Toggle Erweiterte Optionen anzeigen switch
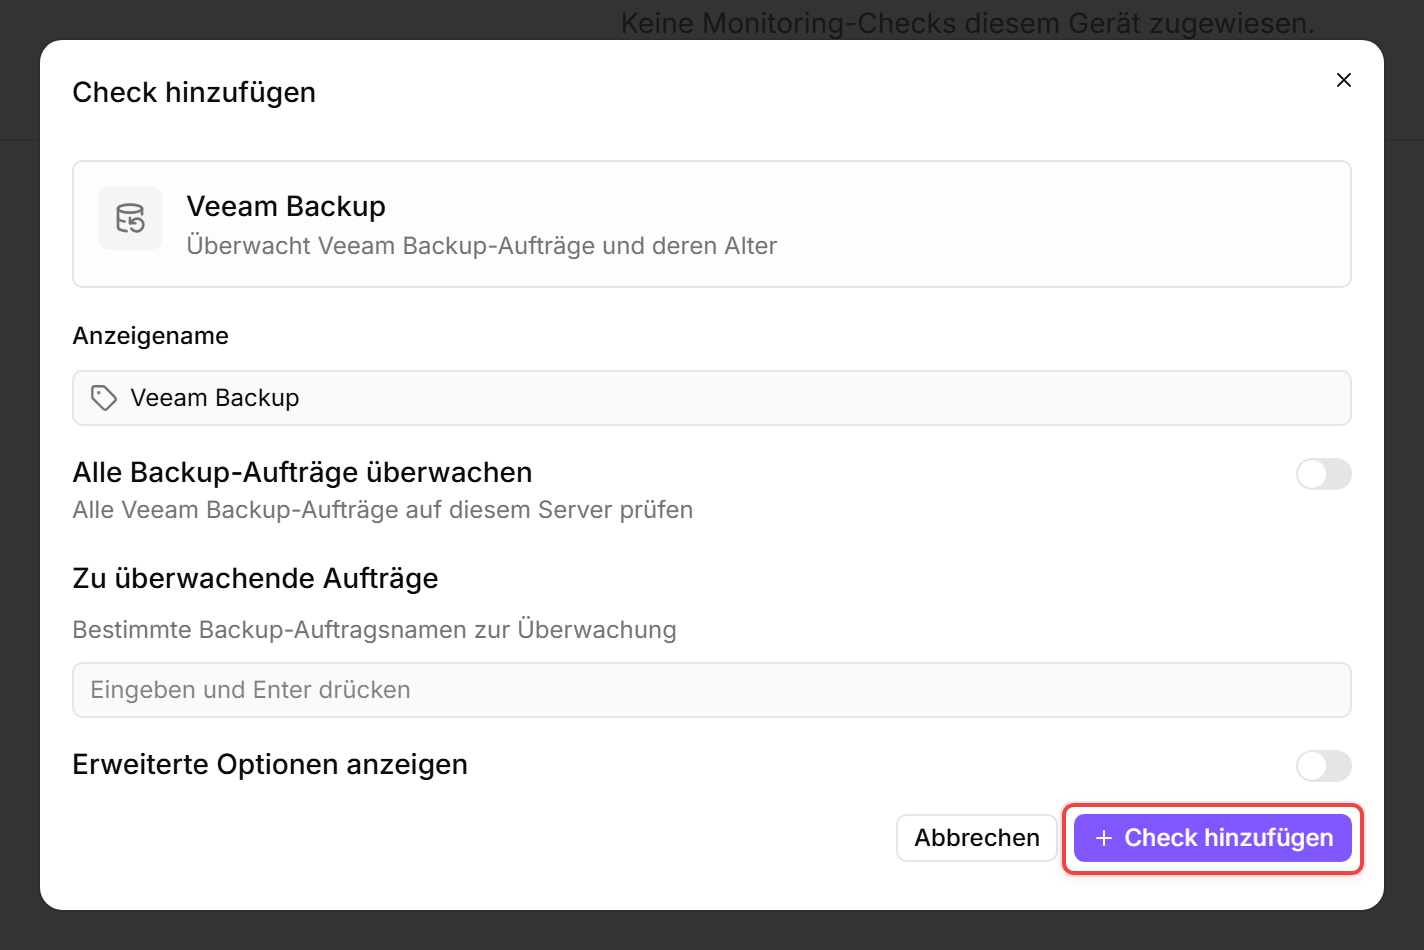The width and height of the screenshot is (1424, 950). pyautogui.click(x=1324, y=766)
